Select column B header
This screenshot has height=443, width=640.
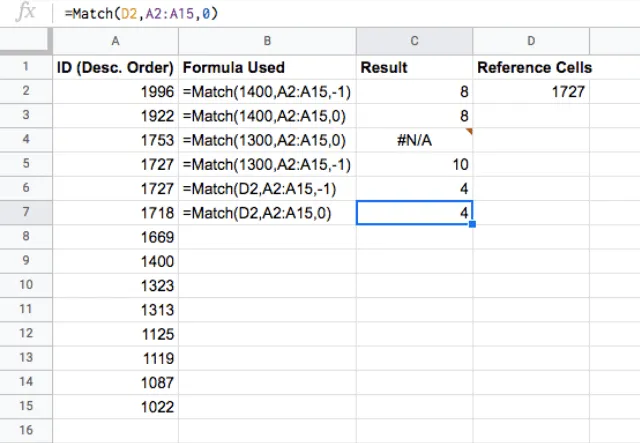(267, 41)
